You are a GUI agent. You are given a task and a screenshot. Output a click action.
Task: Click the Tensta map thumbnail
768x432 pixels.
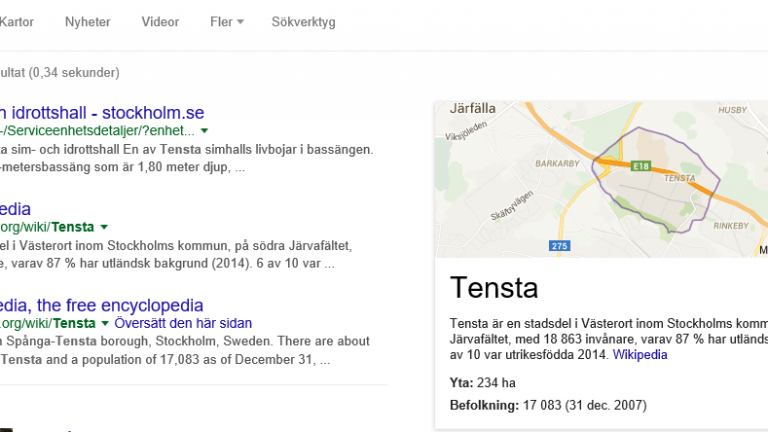pyautogui.click(x=601, y=180)
